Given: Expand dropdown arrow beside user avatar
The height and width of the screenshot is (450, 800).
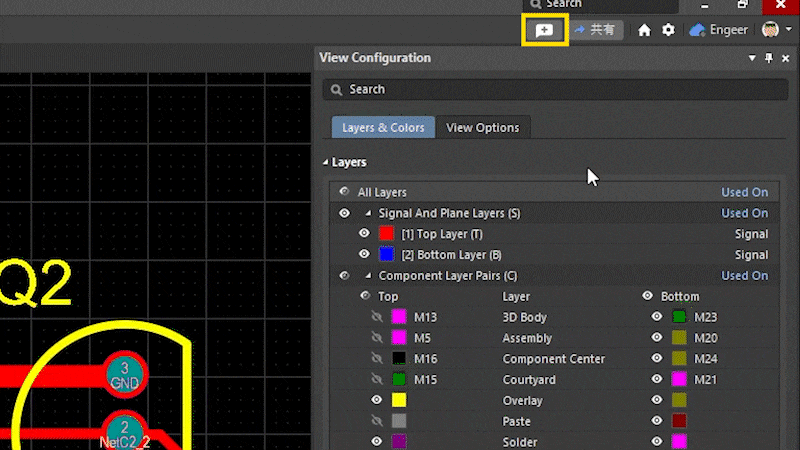Looking at the screenshot, I should coord(789,30).
